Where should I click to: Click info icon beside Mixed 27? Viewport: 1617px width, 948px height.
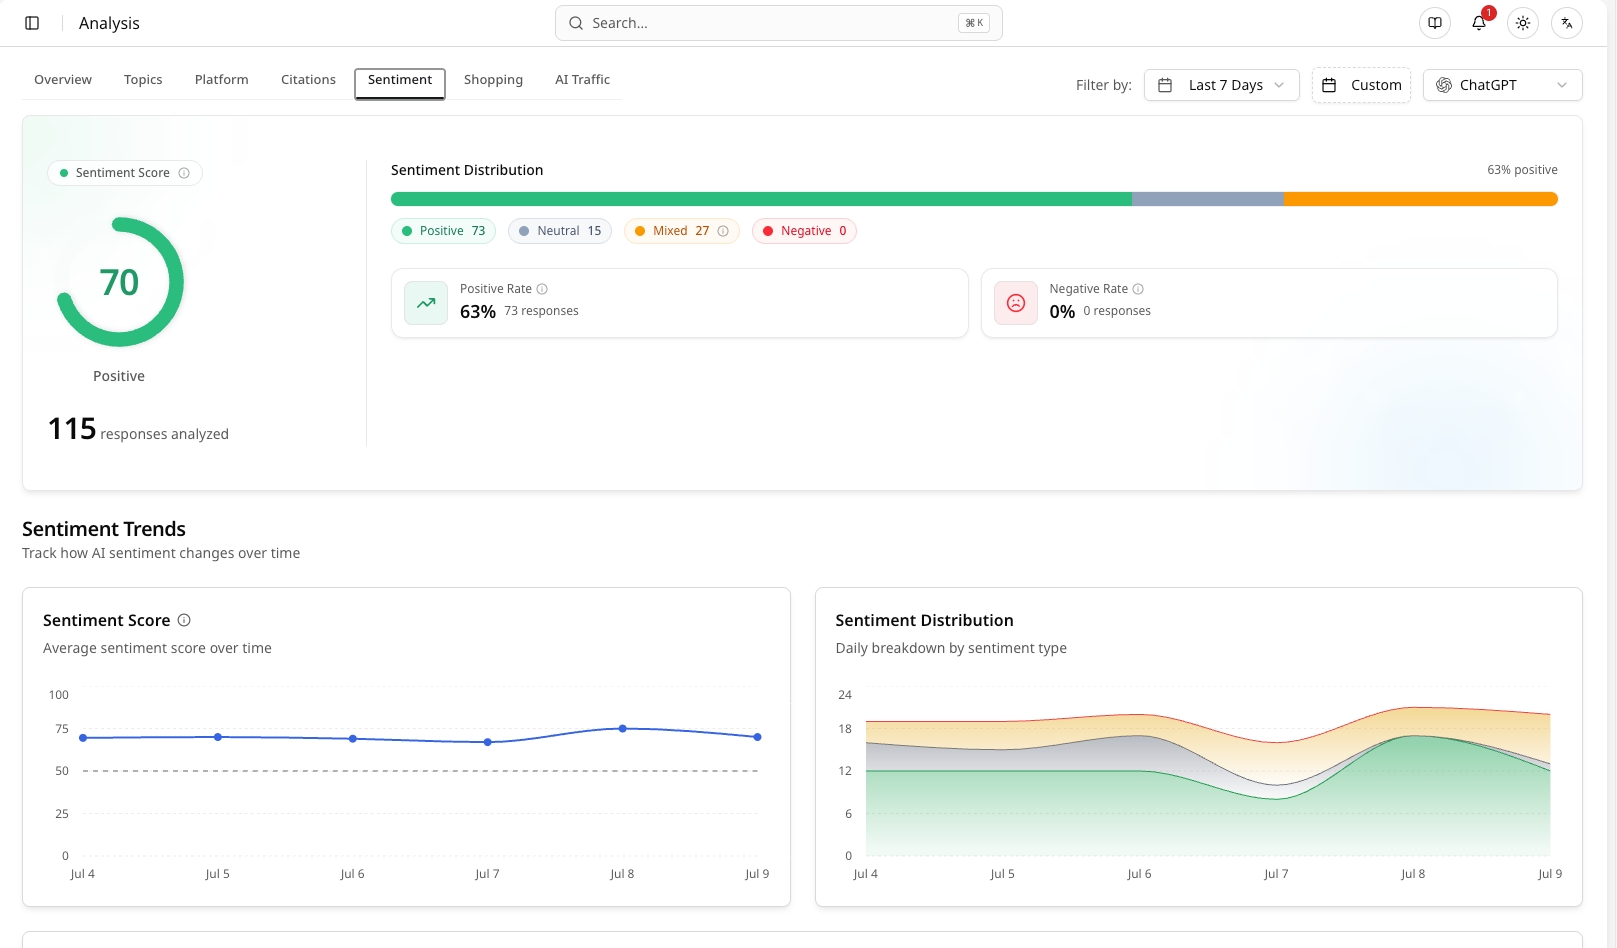click(x=723, y=231)
